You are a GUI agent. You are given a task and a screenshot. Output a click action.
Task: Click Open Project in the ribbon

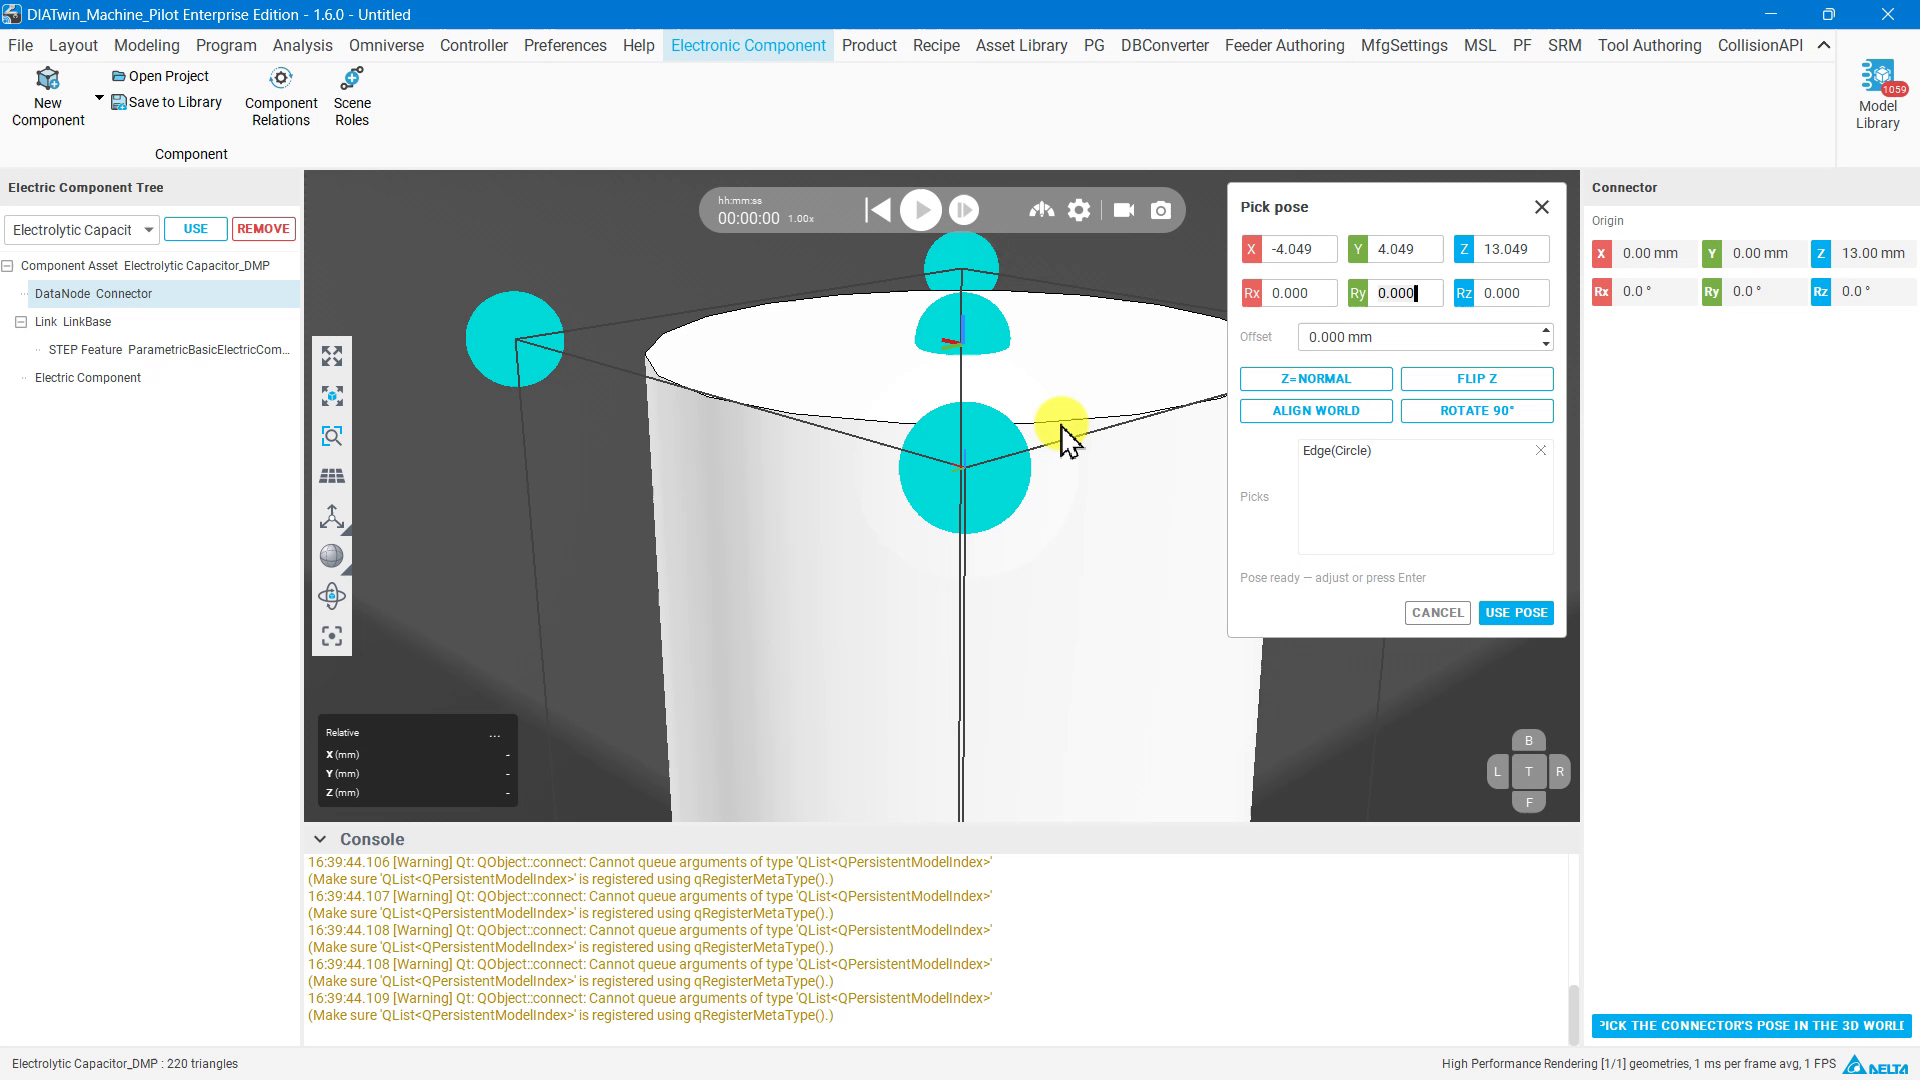(x=160, y=76)
